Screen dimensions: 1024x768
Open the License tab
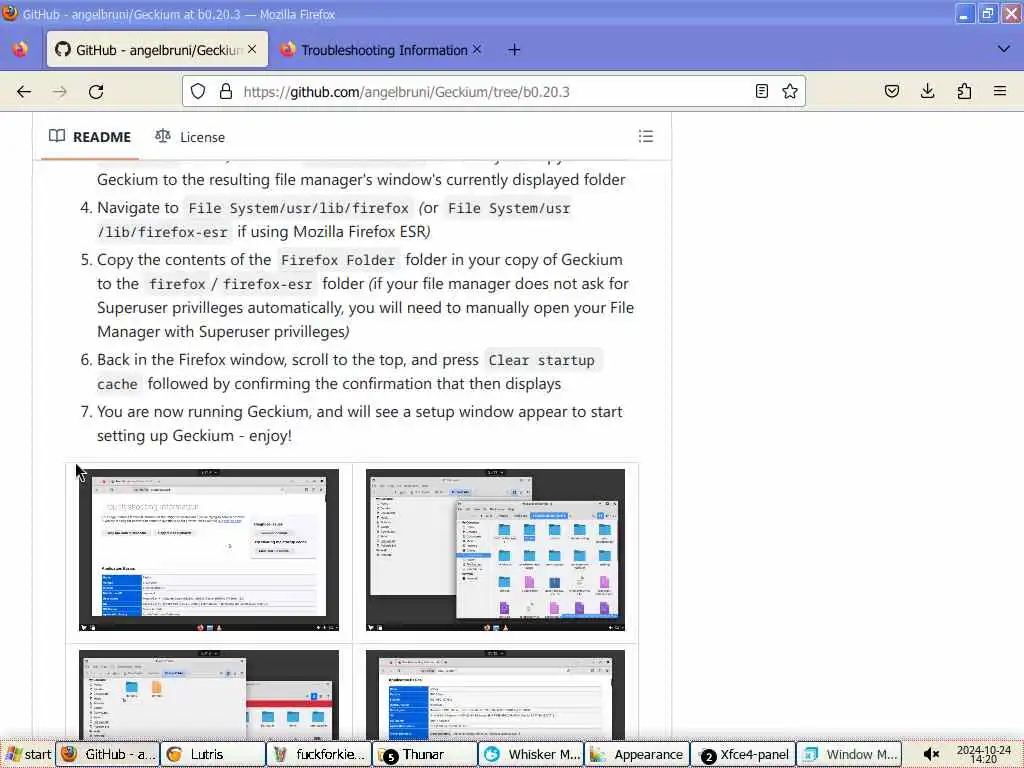pyautogui.click(x=190, y=136)
